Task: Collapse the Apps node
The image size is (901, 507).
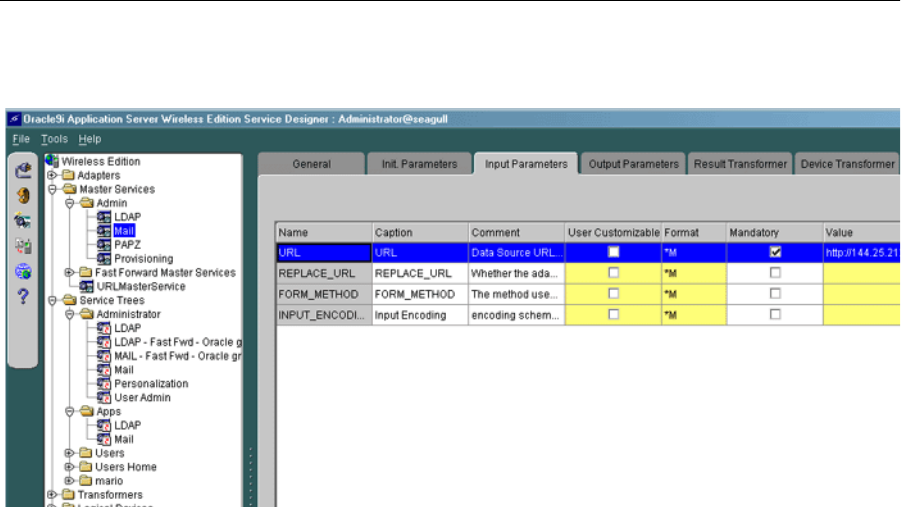Action: [x=70, y=411]
